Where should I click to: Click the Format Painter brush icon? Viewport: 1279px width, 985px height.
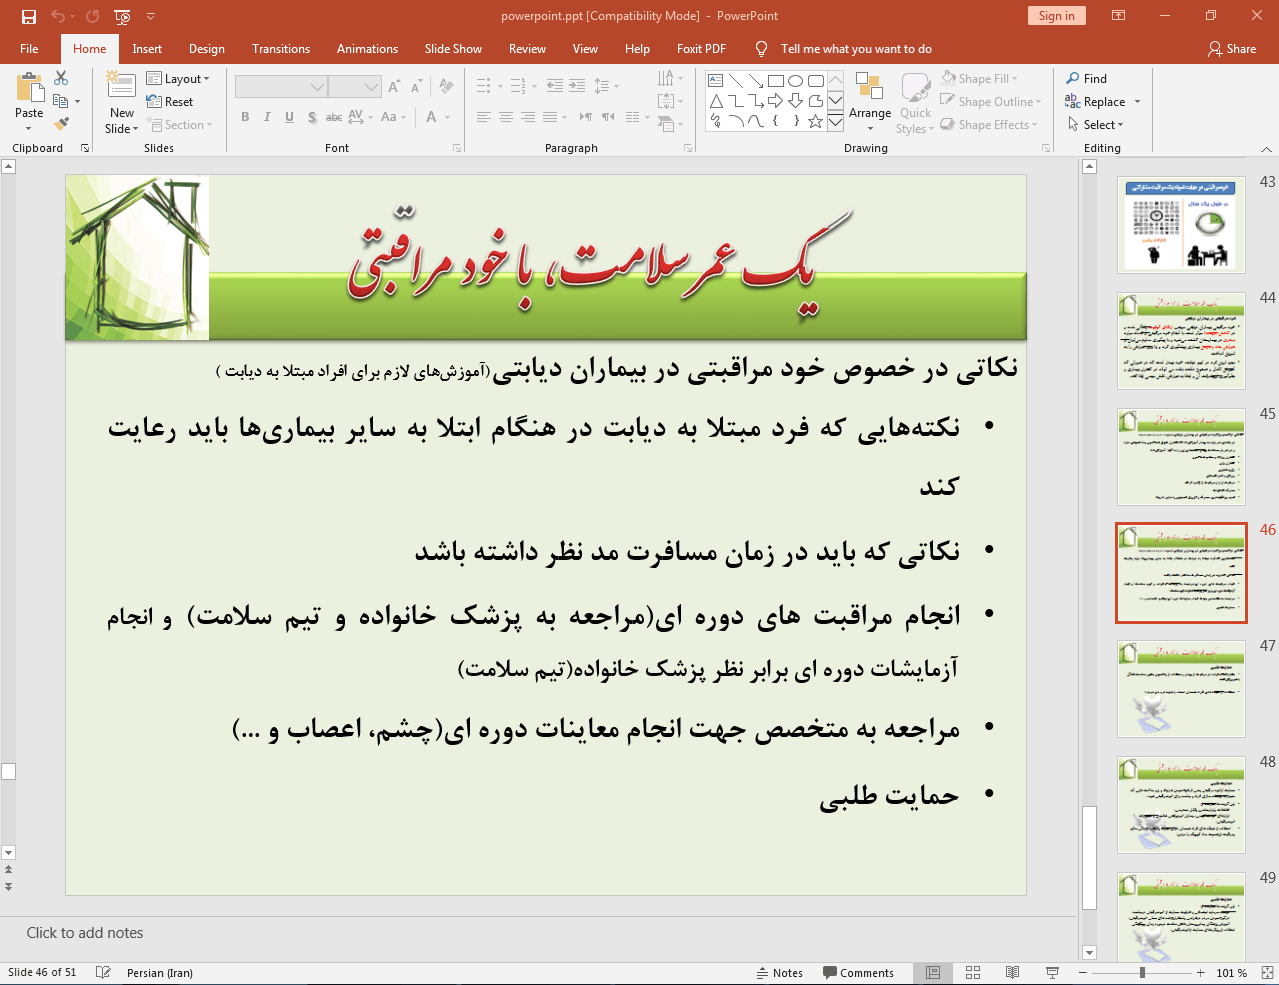[61, 124]
